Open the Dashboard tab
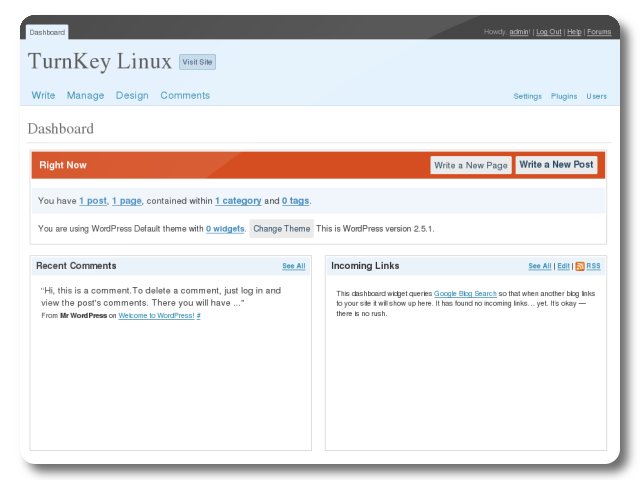Image resolution: width=640 pixels, height=480 pixels. coord(47,32)
